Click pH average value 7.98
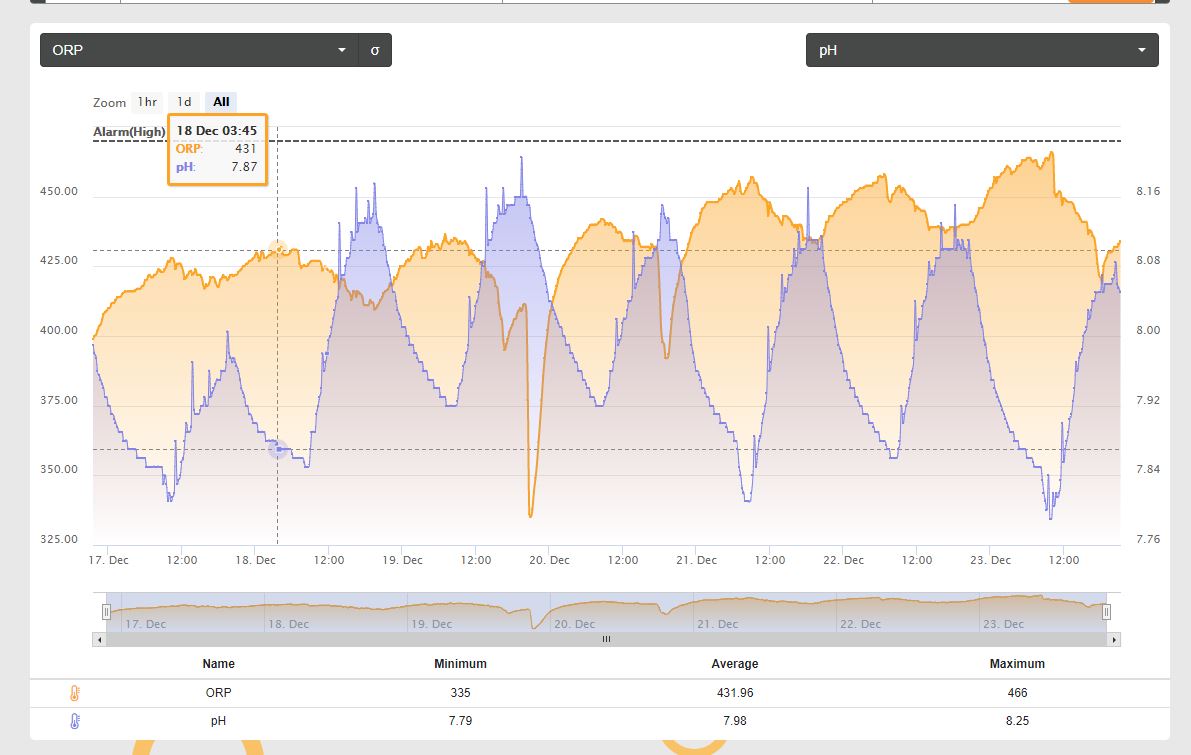Image resolution: width=1191 pixels, height=755 pixels. click(735, 721)
